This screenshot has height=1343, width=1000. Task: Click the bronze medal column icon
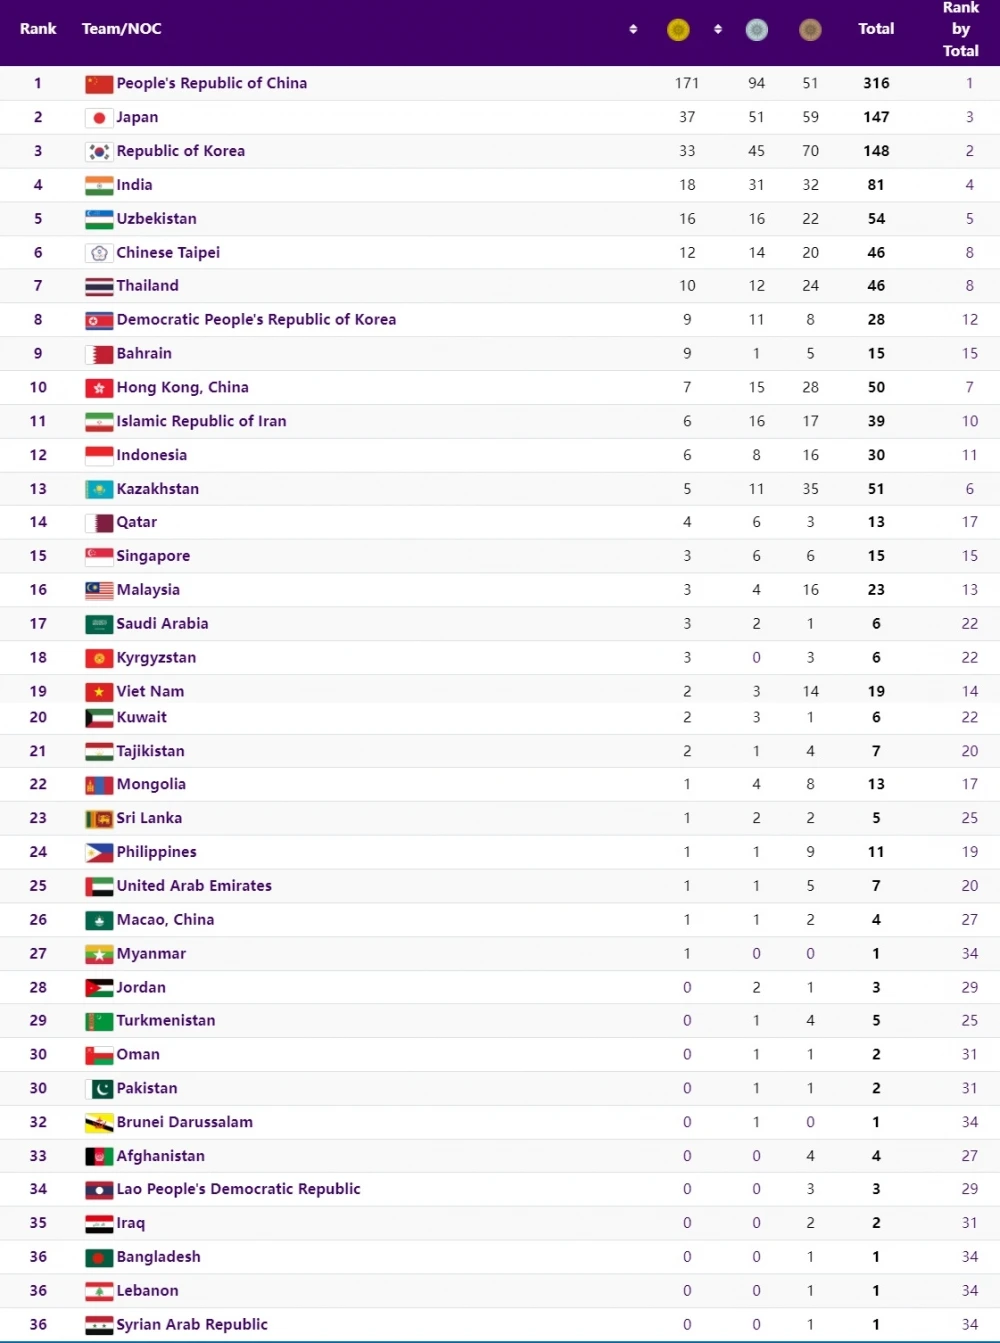click(x=810, y=30)
